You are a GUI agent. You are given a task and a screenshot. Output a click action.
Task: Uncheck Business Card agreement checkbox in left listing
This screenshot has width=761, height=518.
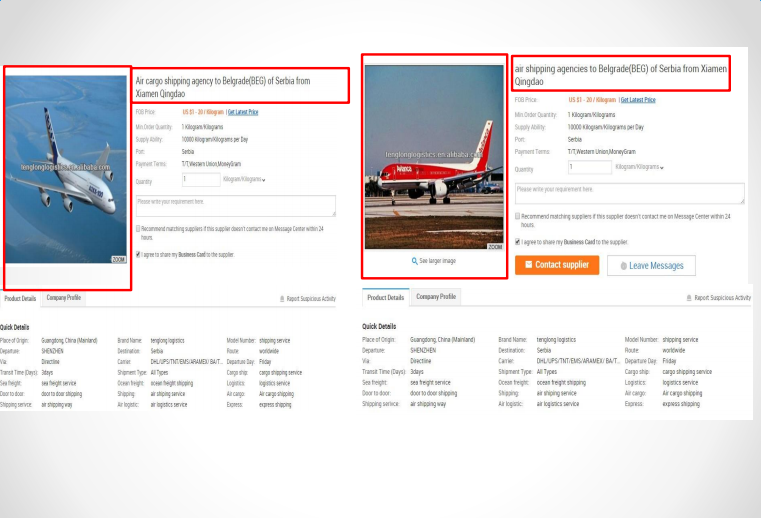(x=138, y=254)
